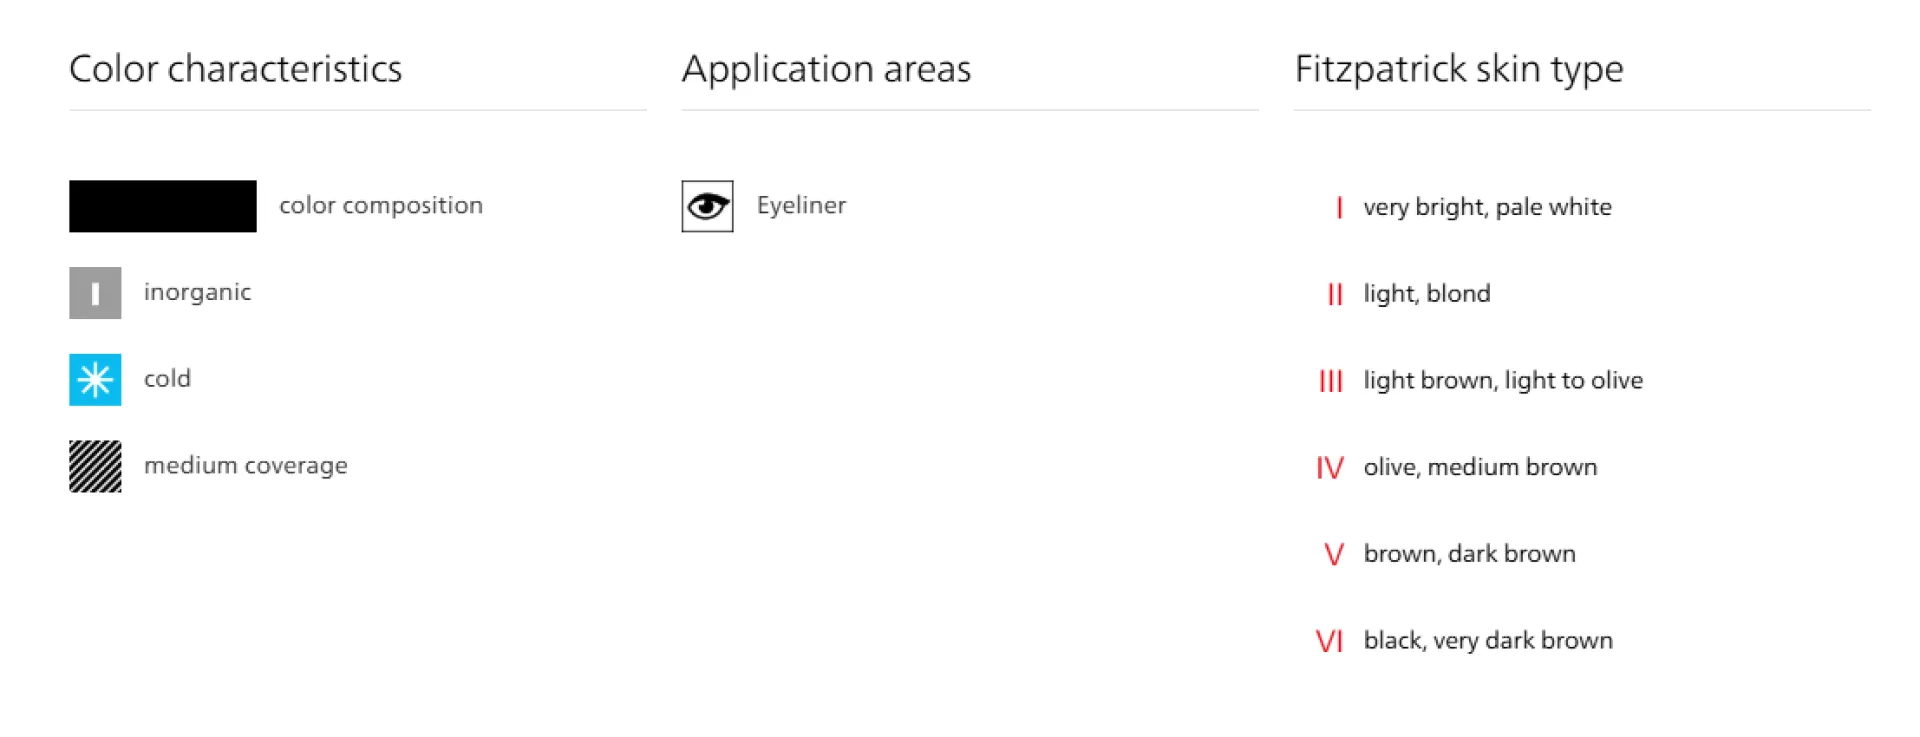The image size is (1920, 737).
Task: Select the red Fitzpatrick type II numeral
Action: [x=1335, y=294]
